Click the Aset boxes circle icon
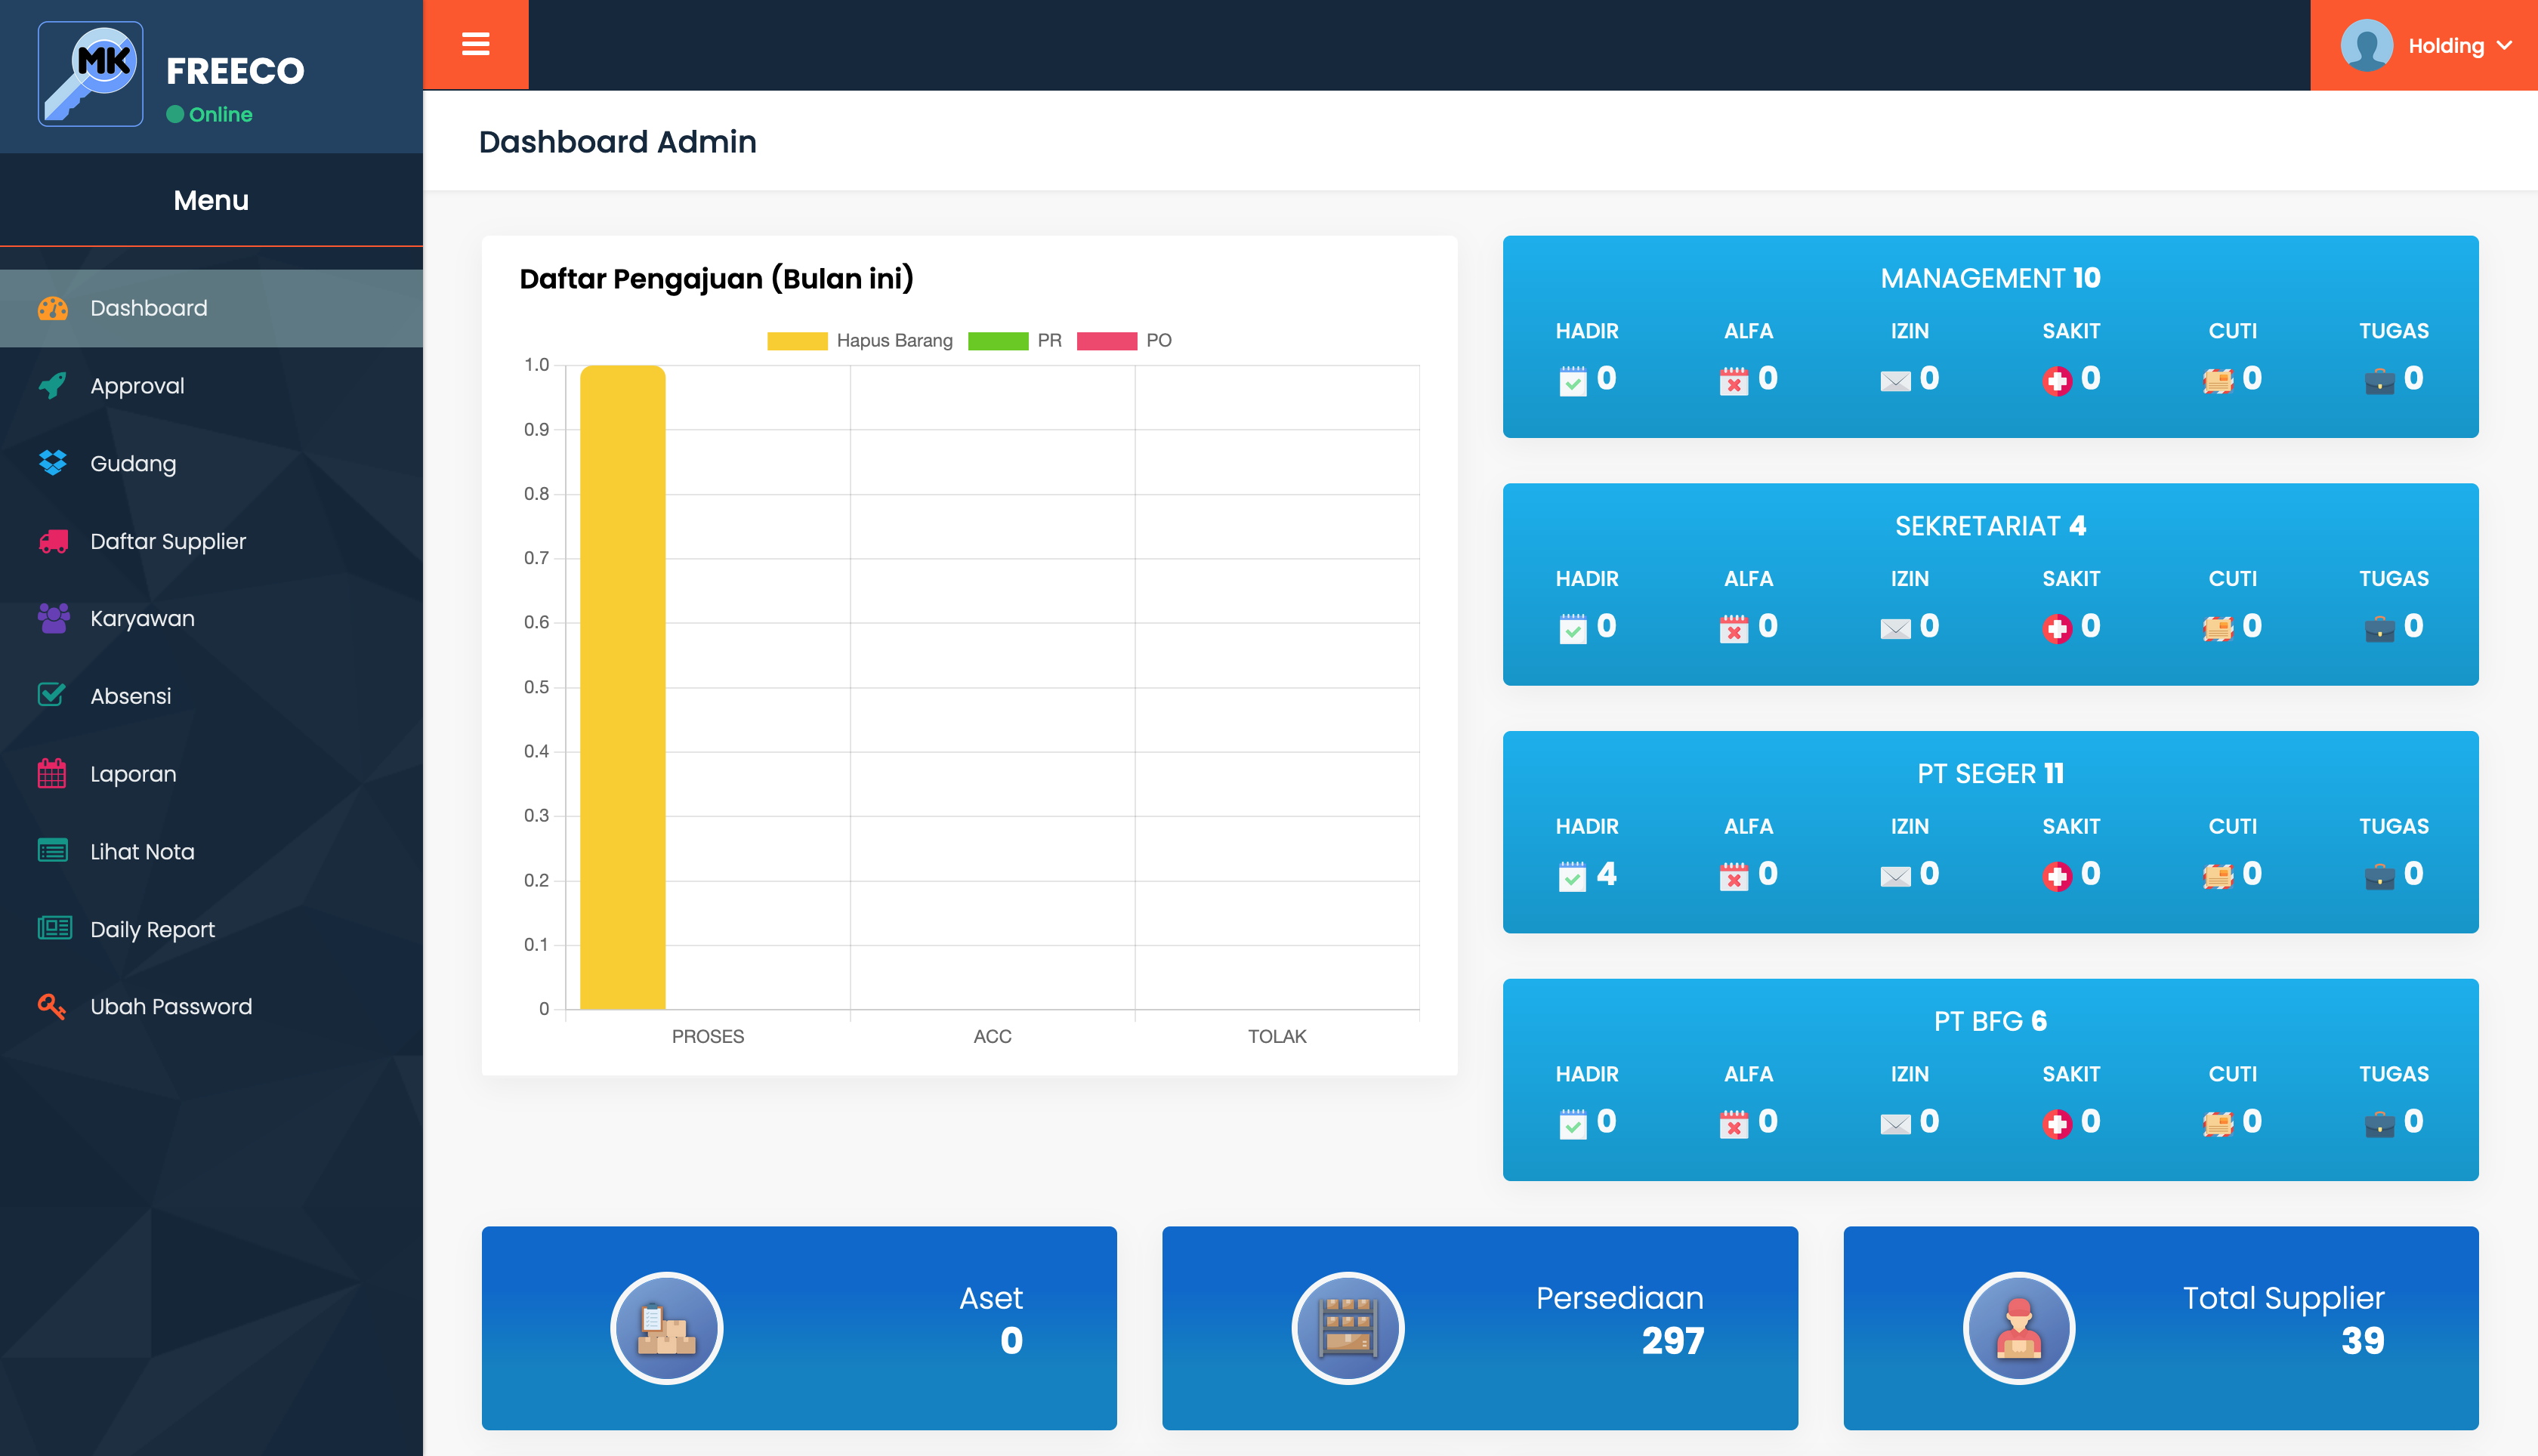Image resolution: width=2538 pixels, height=1456 pixels. (x=666, y=1328)
